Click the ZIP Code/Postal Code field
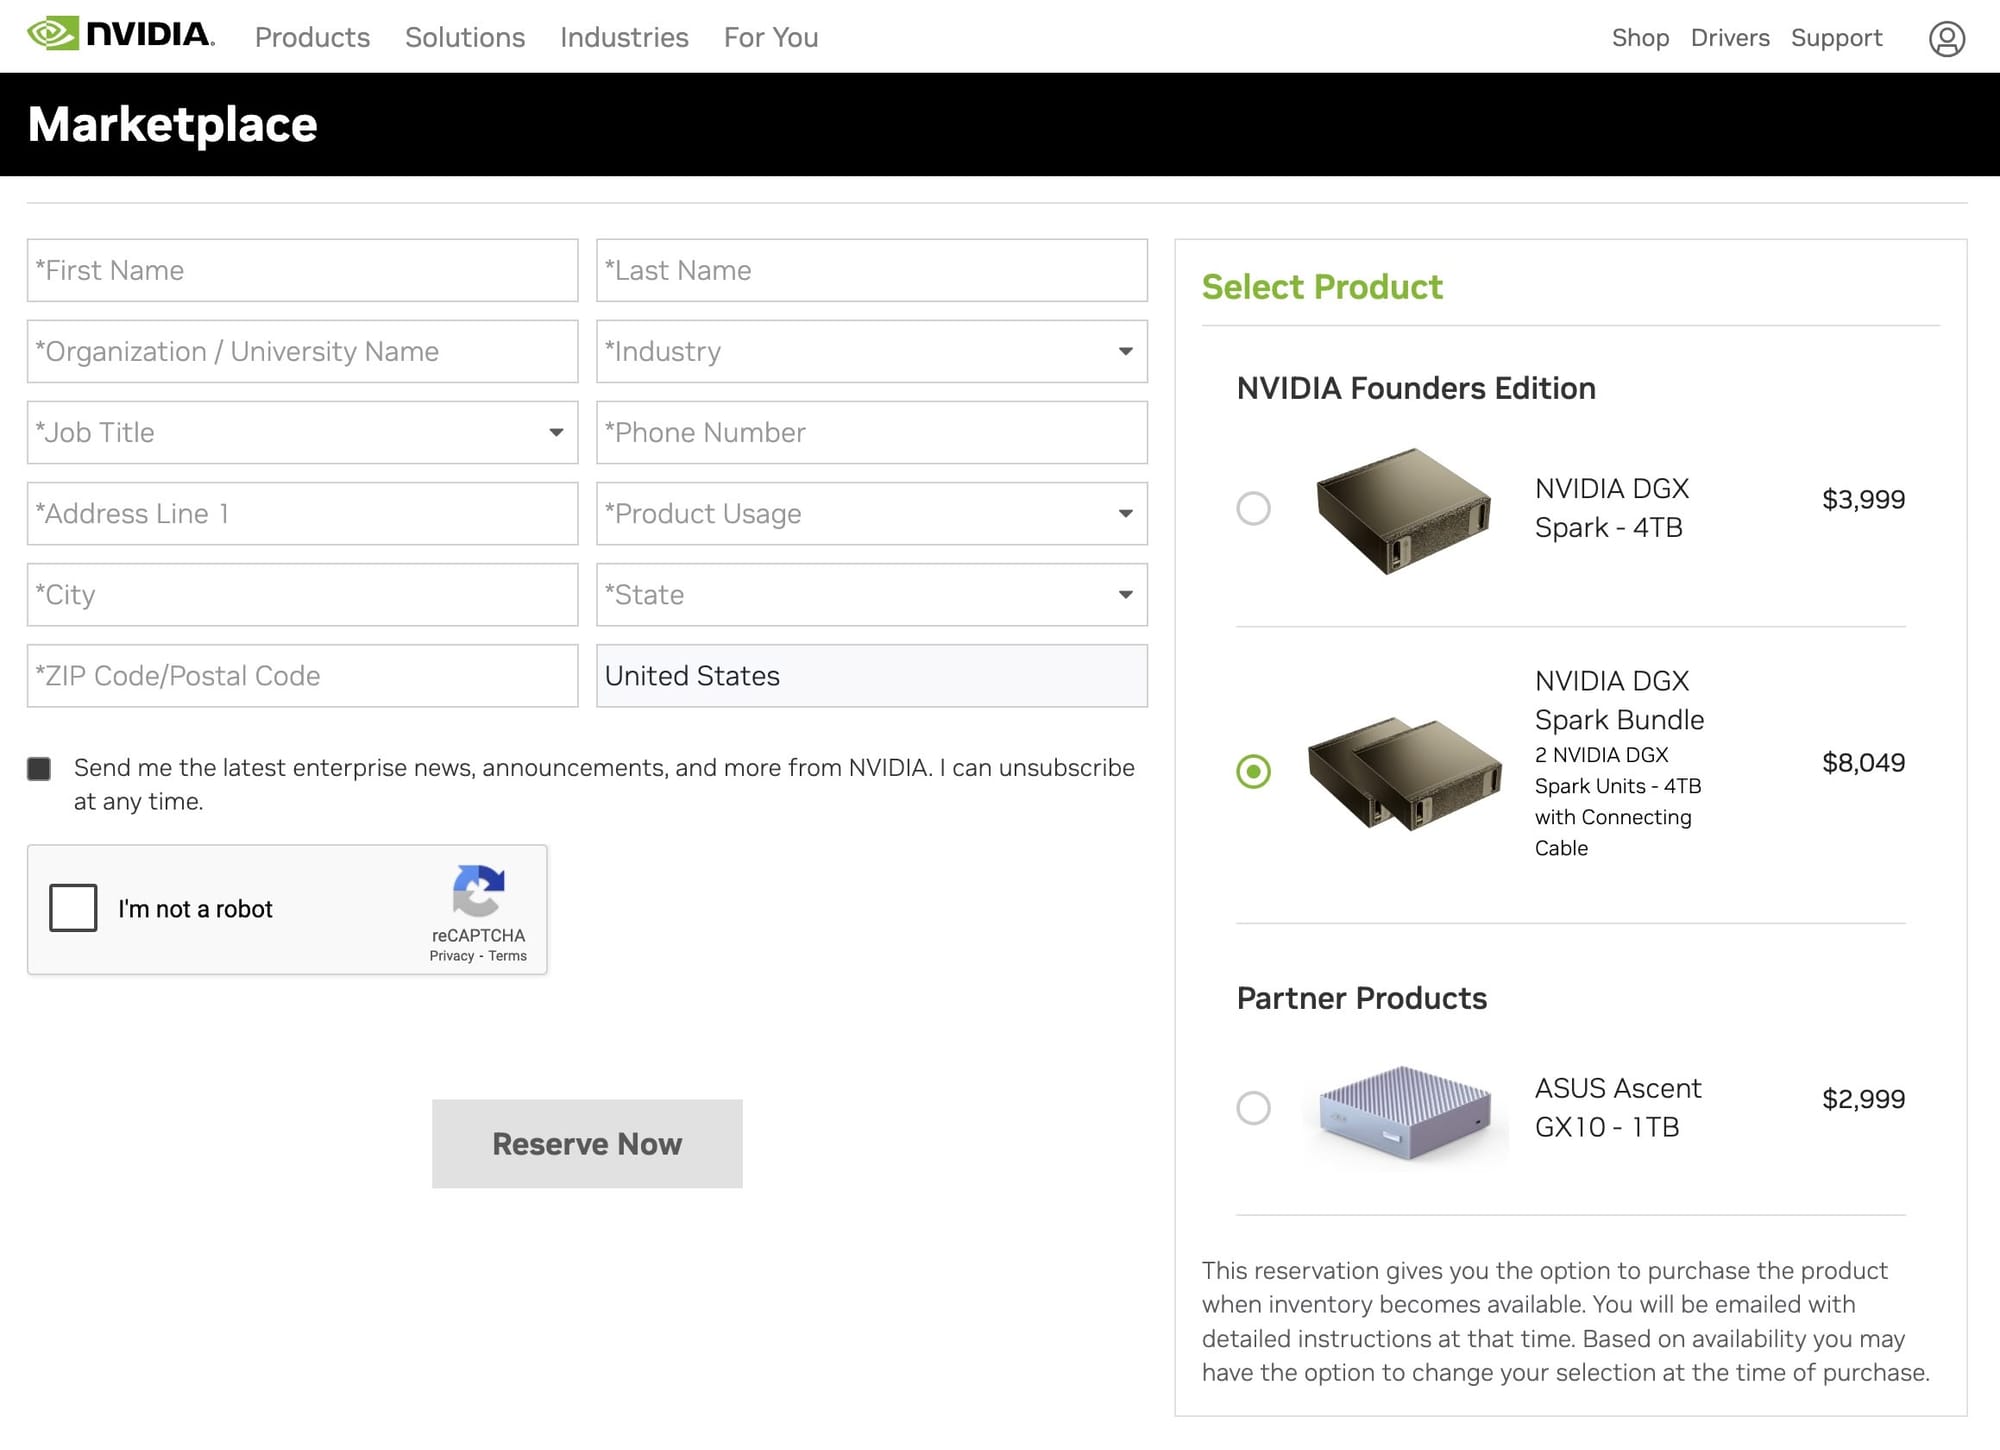Viewport: 2000px width, 1450px height. [302, 675]
